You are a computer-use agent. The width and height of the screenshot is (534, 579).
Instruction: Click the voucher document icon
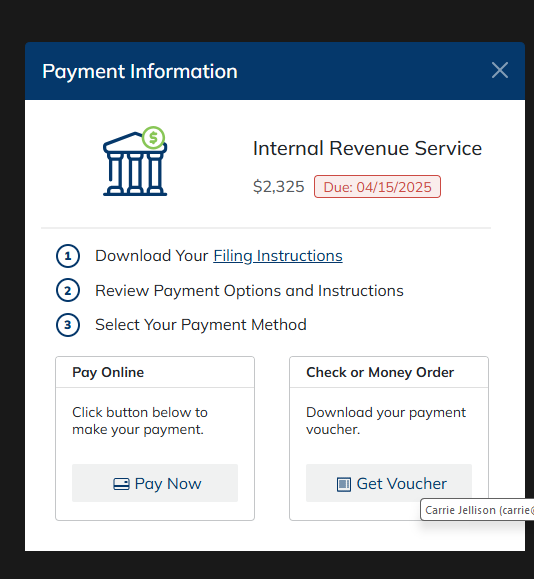point(343,484)
